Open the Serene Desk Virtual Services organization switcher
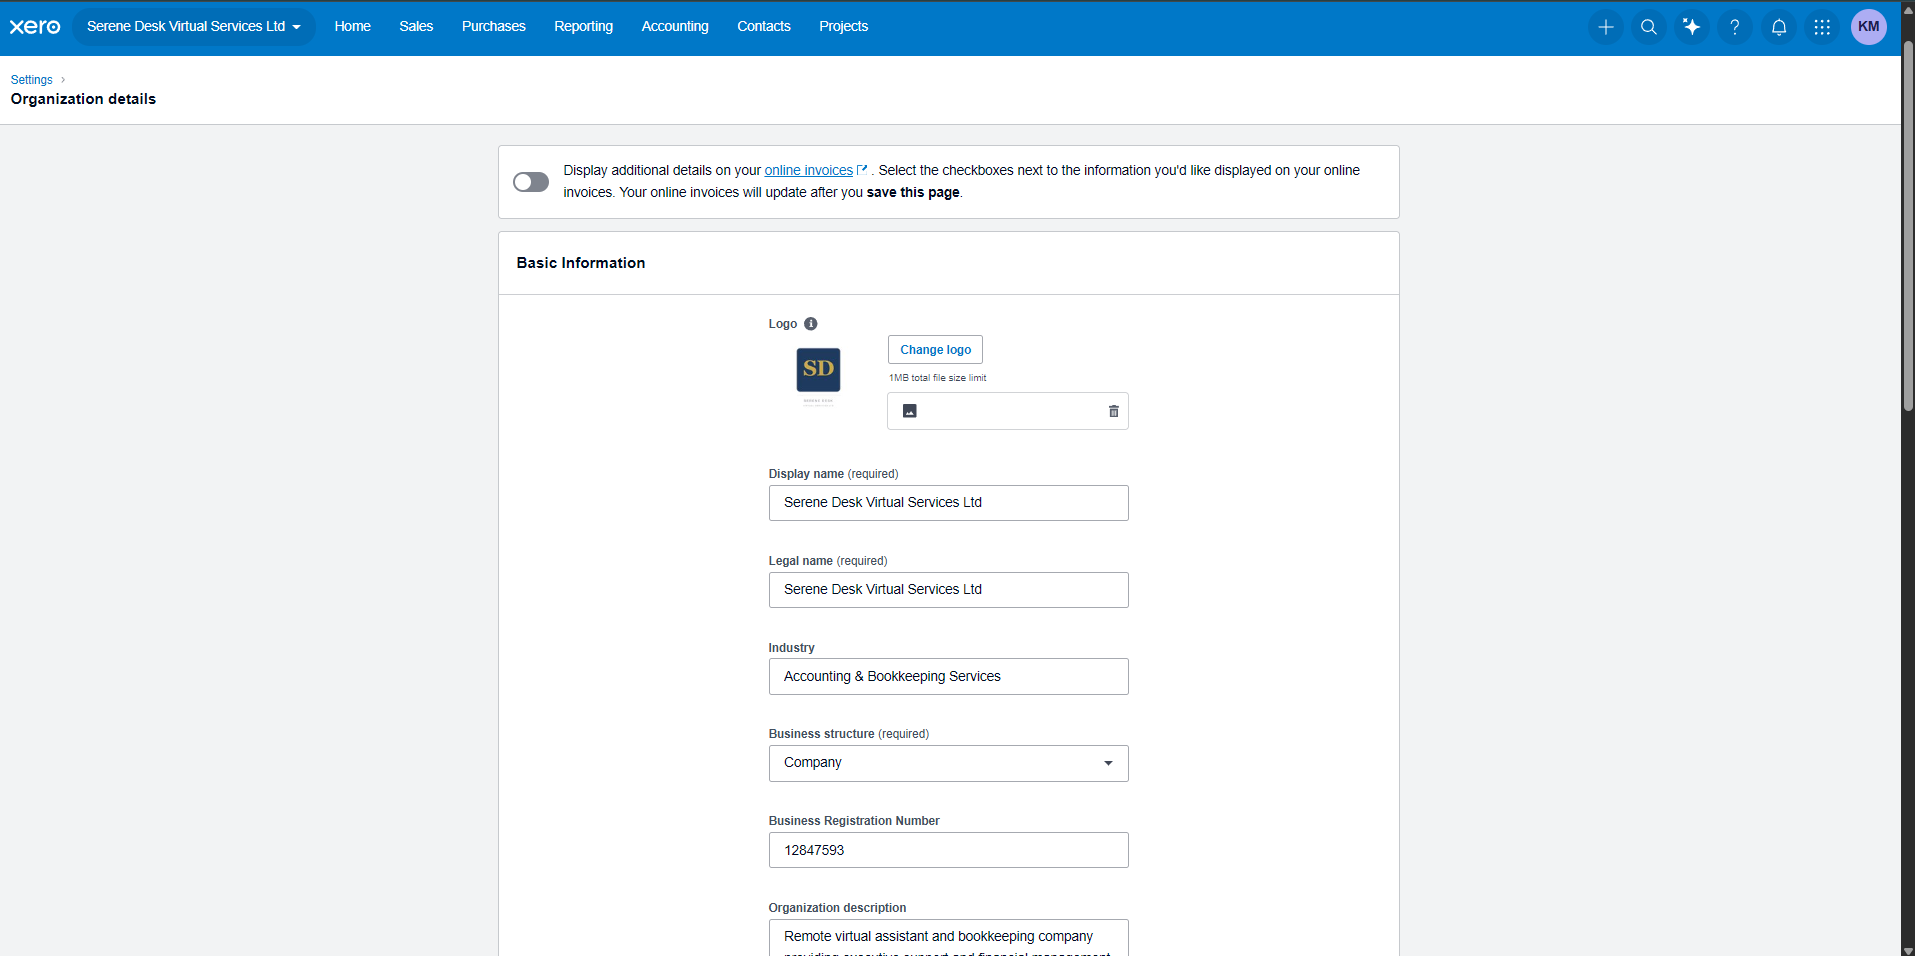The image size is (1915, 956). click(x=193, y=27)
